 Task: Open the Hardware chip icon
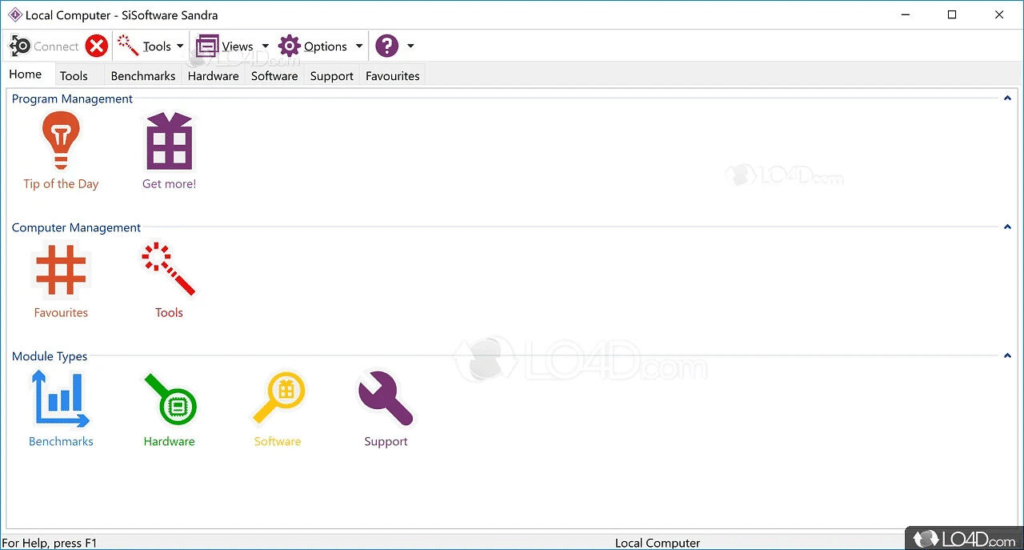tap(170, 400)
